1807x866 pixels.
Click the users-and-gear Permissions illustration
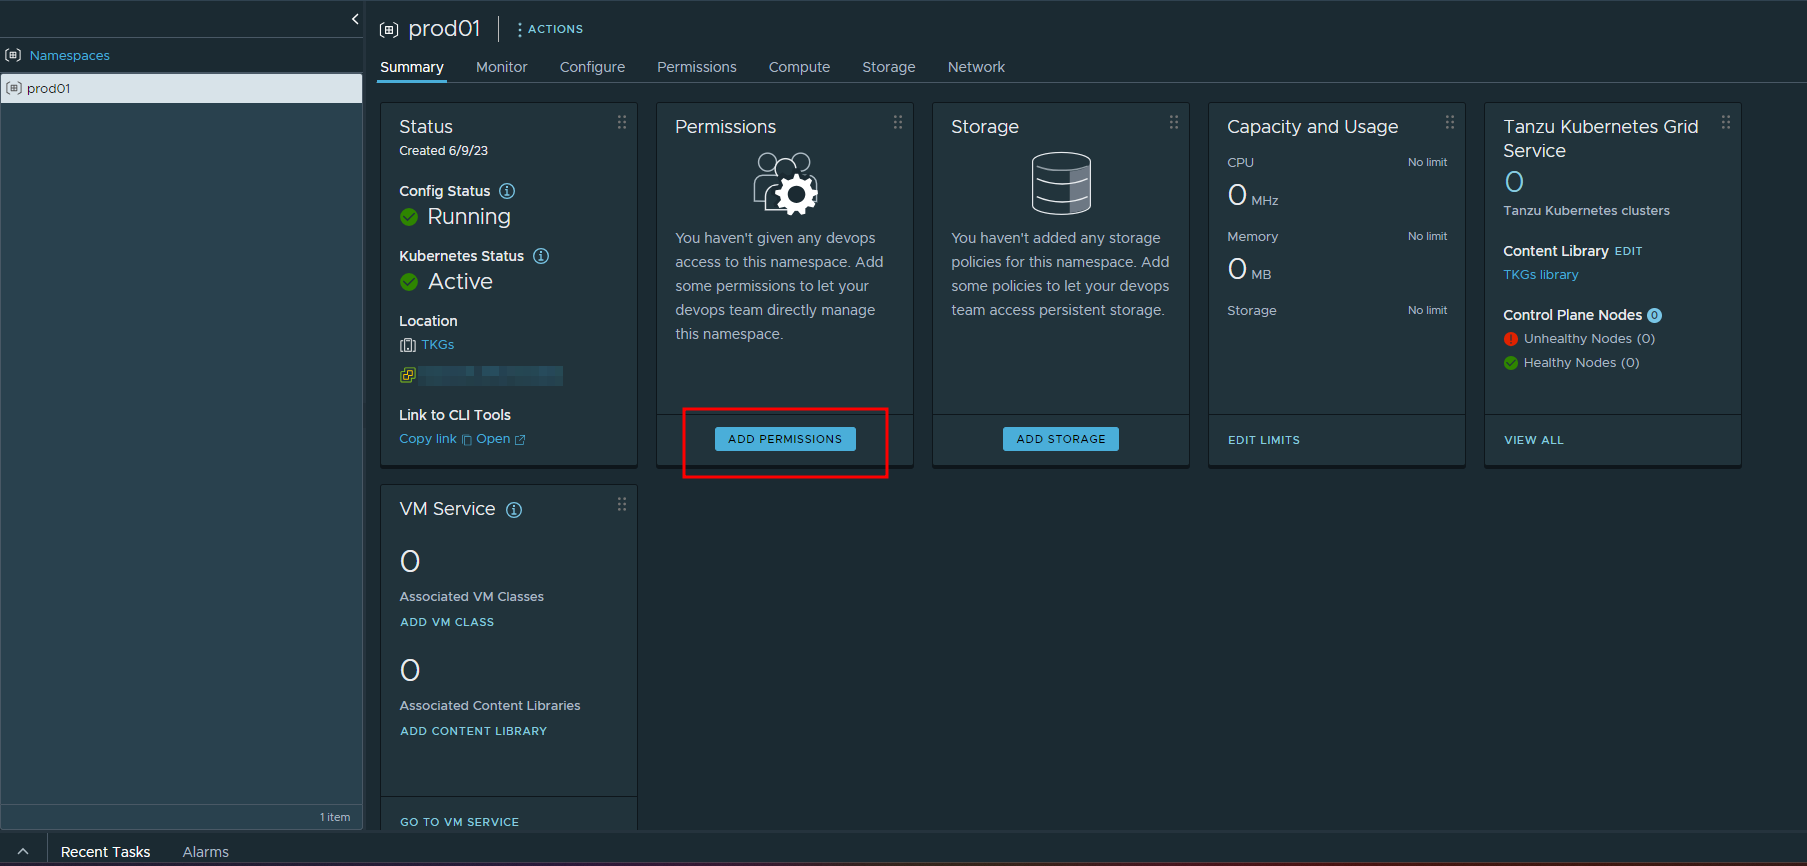click(786, 183)
